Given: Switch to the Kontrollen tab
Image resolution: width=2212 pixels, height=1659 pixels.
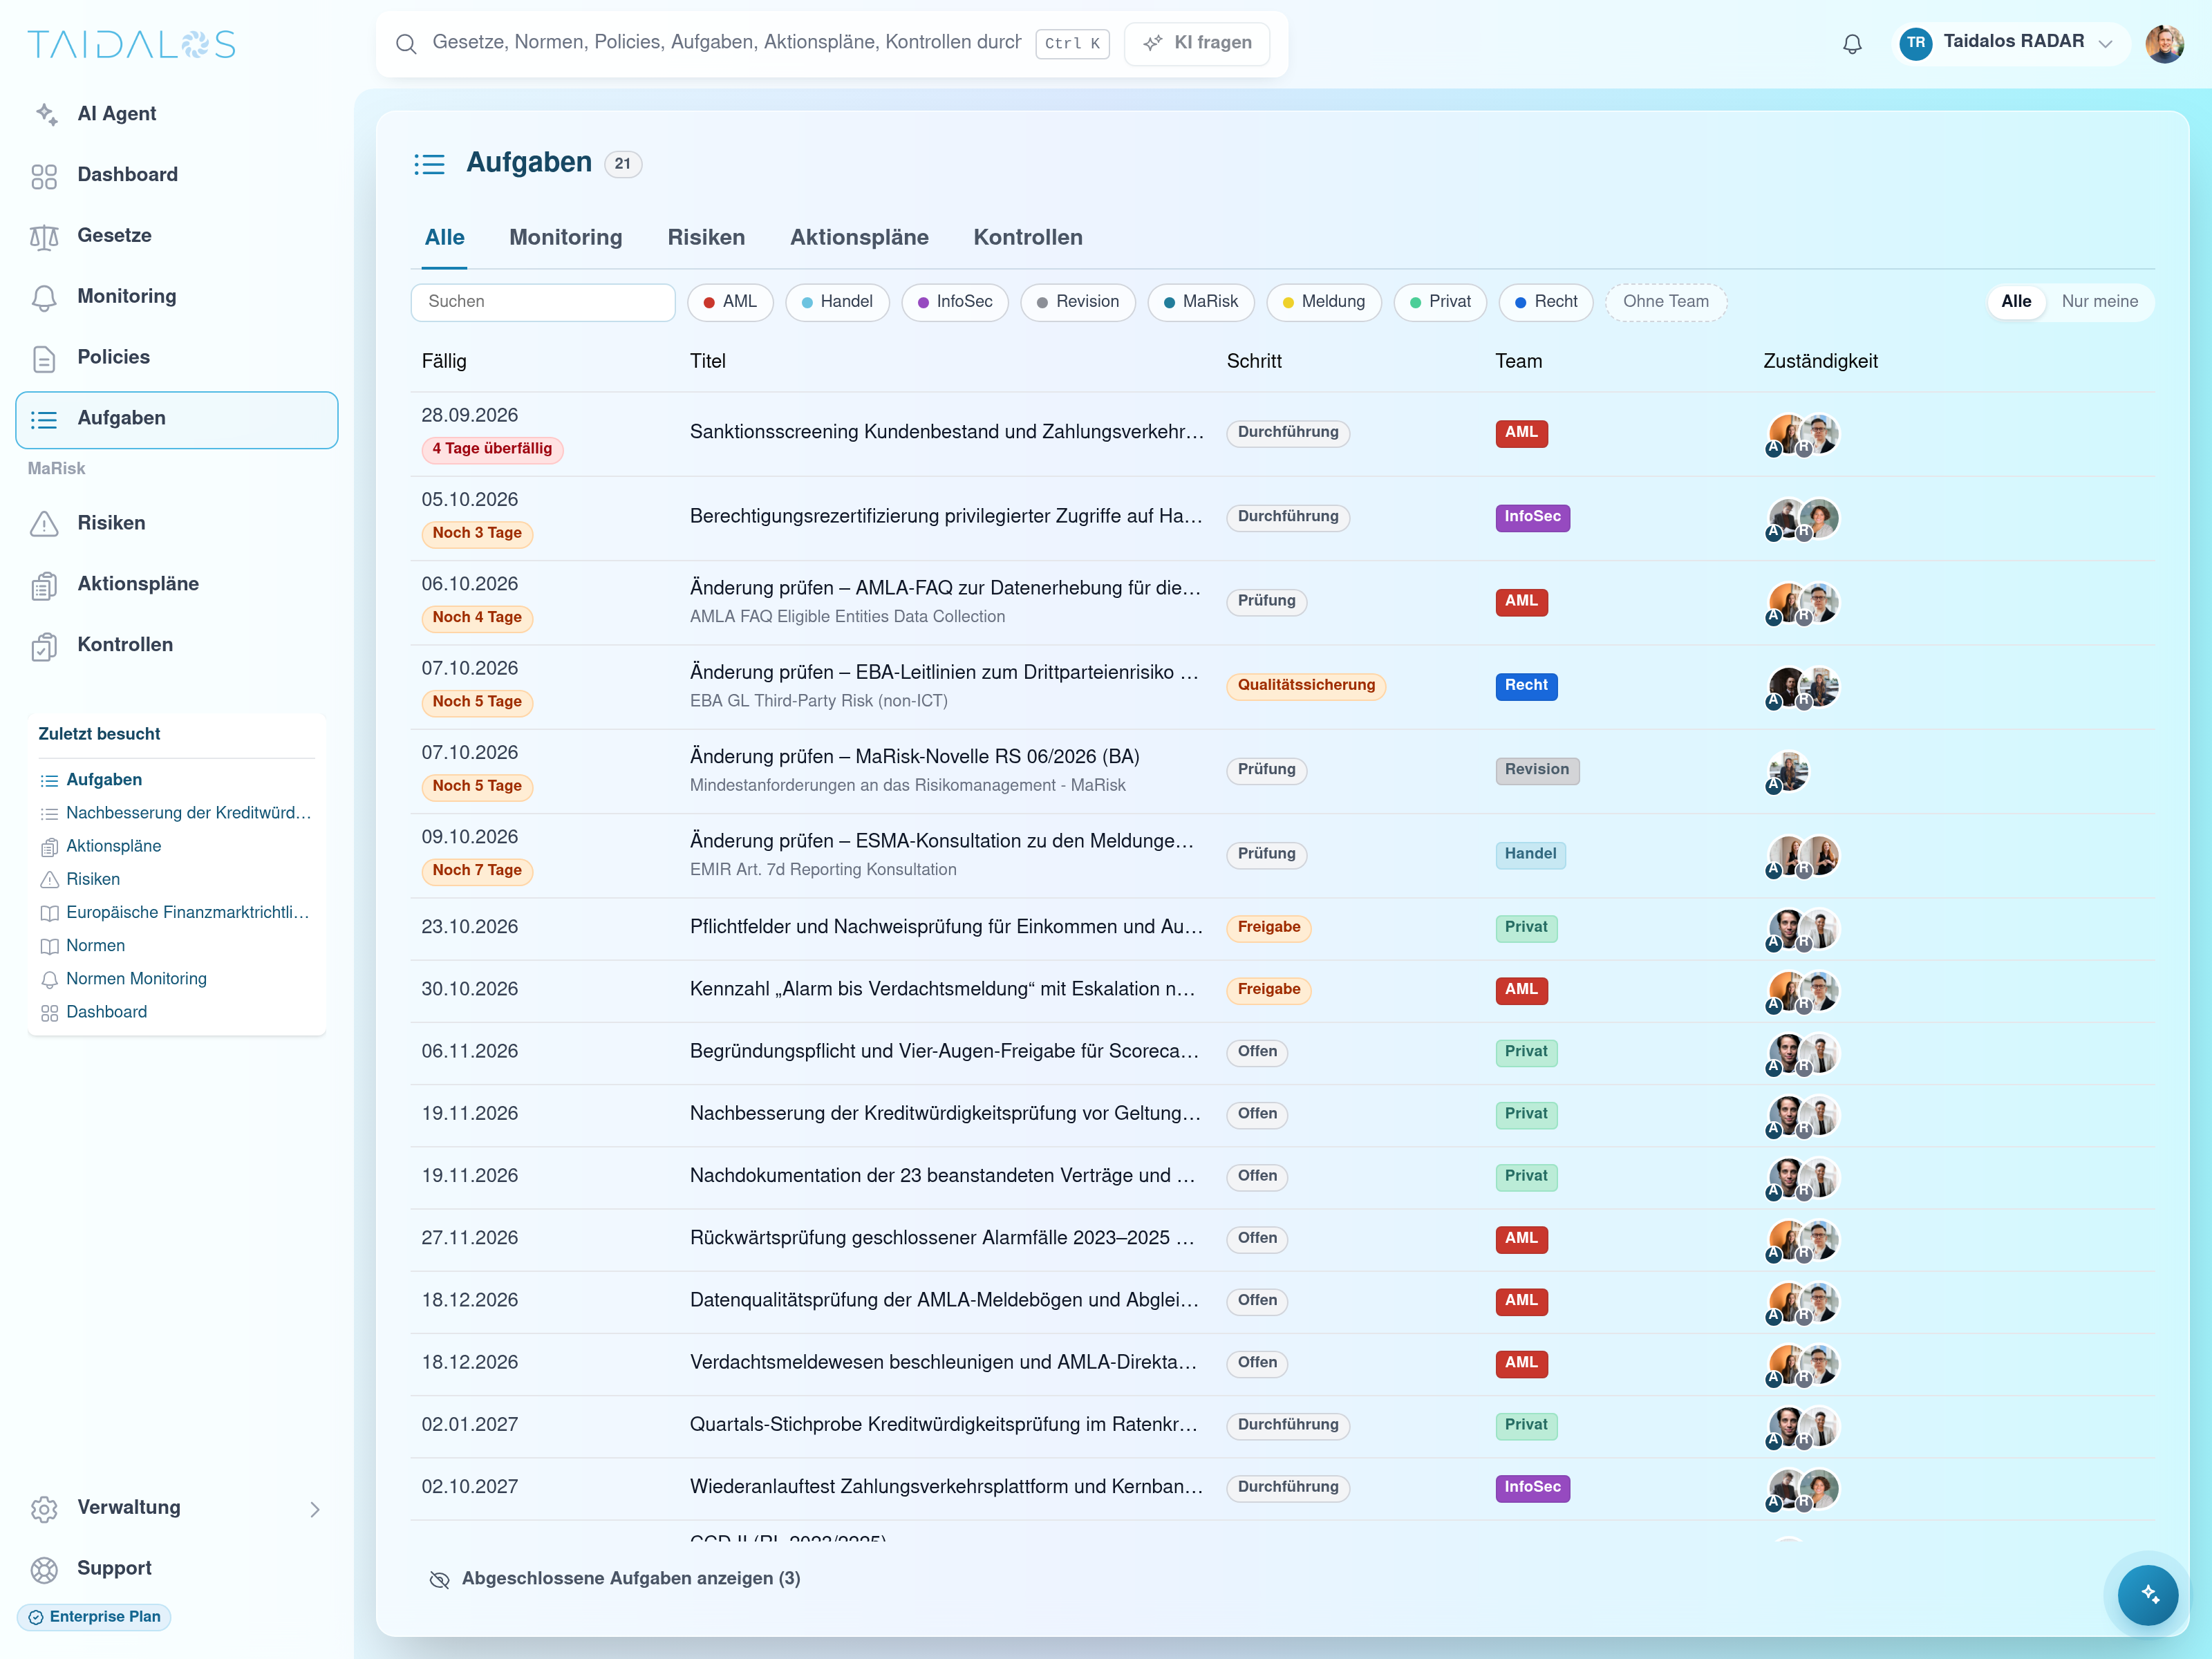Looking at the screenshot, I should [x=1028, y=238].
